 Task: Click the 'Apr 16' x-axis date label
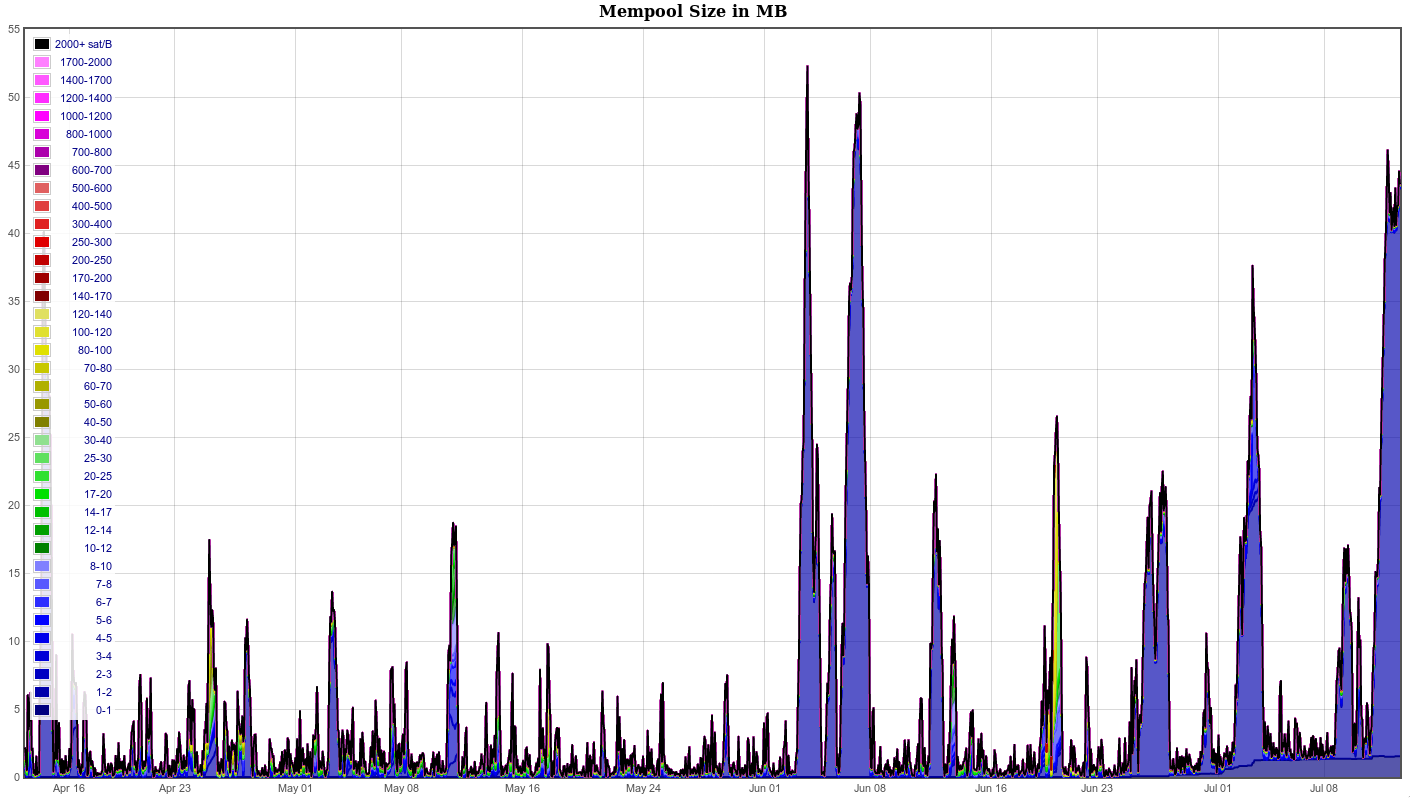[69, 788]
